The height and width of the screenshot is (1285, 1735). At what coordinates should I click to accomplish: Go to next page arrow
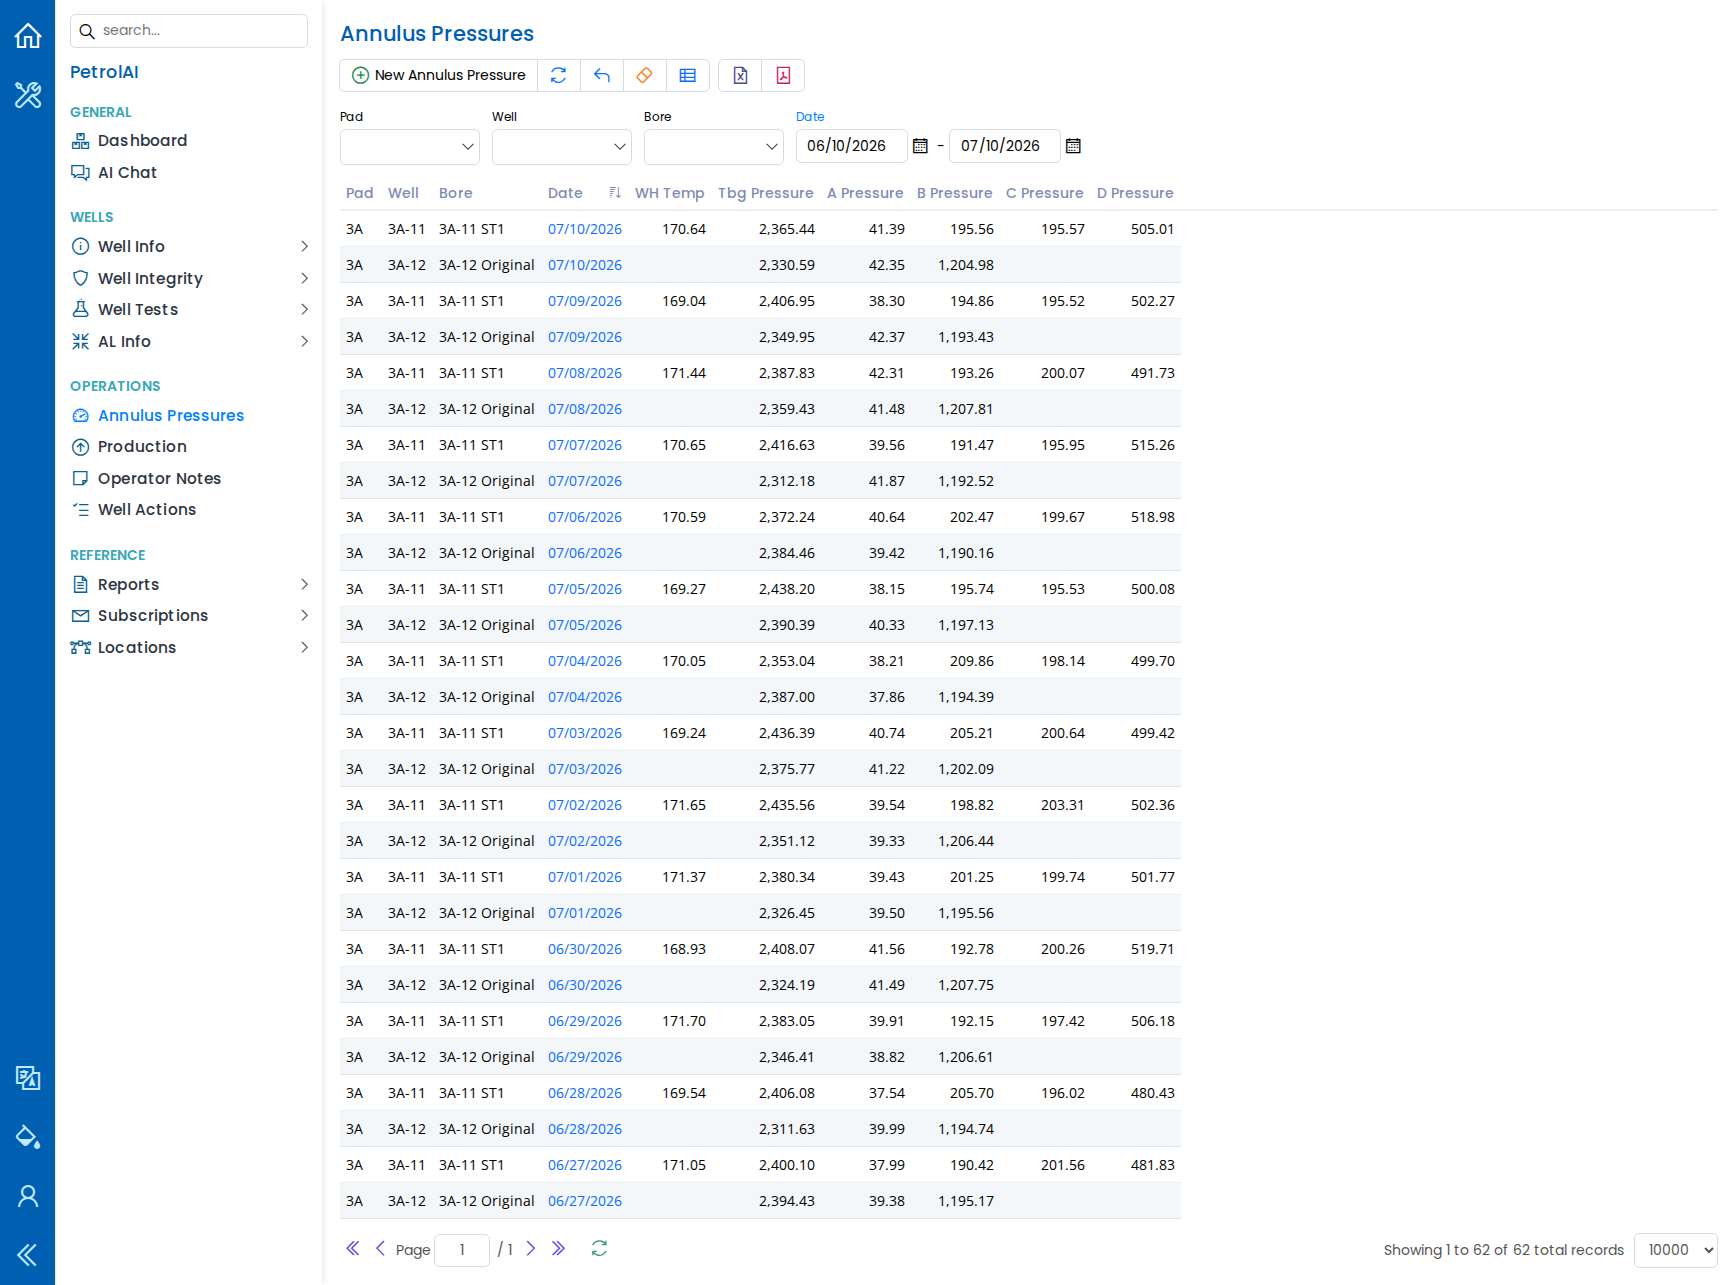(531, 1248)
